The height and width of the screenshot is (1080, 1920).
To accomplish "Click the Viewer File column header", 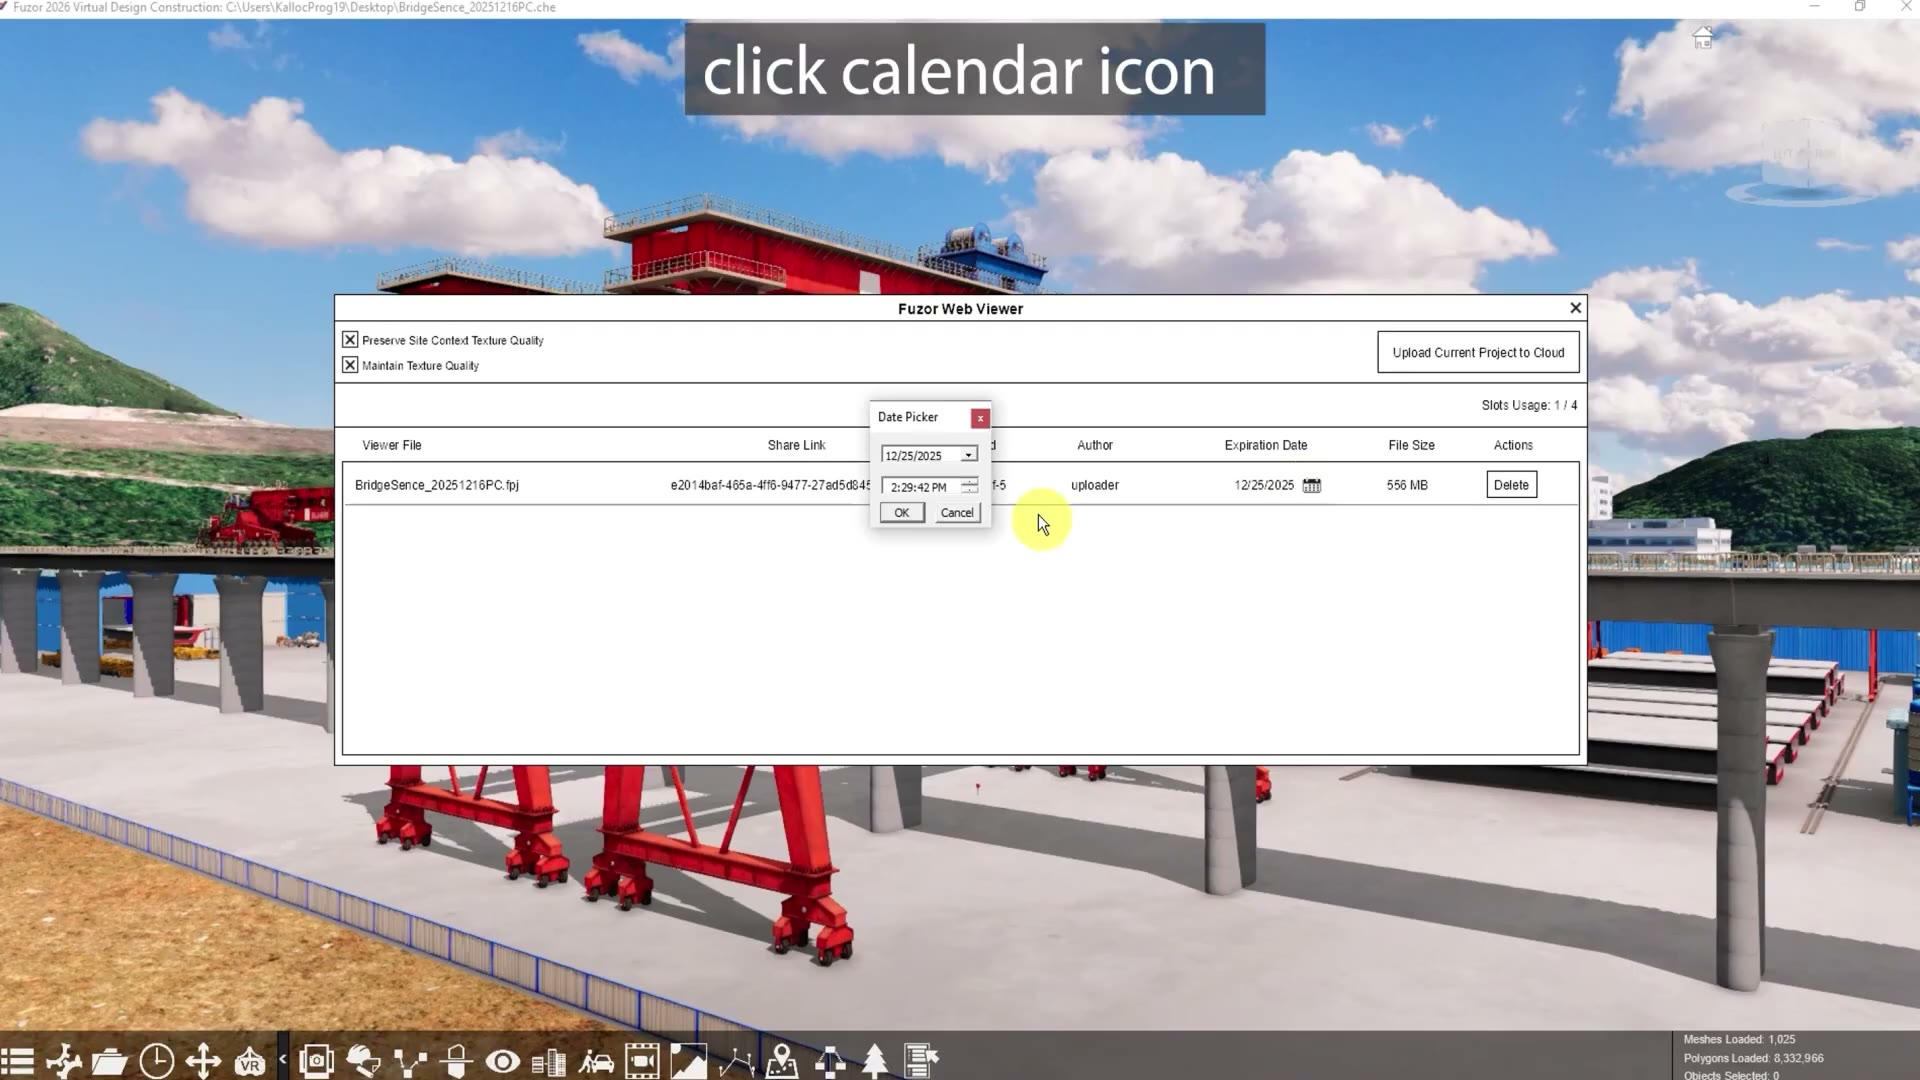I will tap(392, 445).
